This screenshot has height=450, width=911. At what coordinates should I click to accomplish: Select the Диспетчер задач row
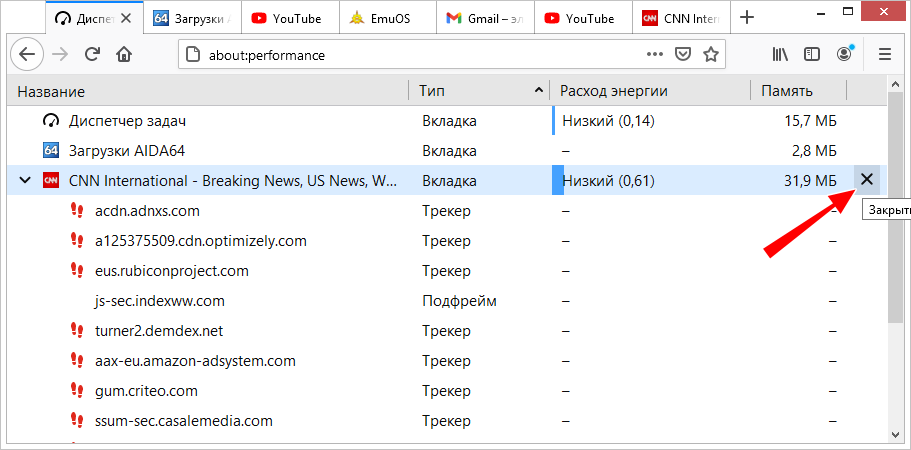tap(447, 121)
